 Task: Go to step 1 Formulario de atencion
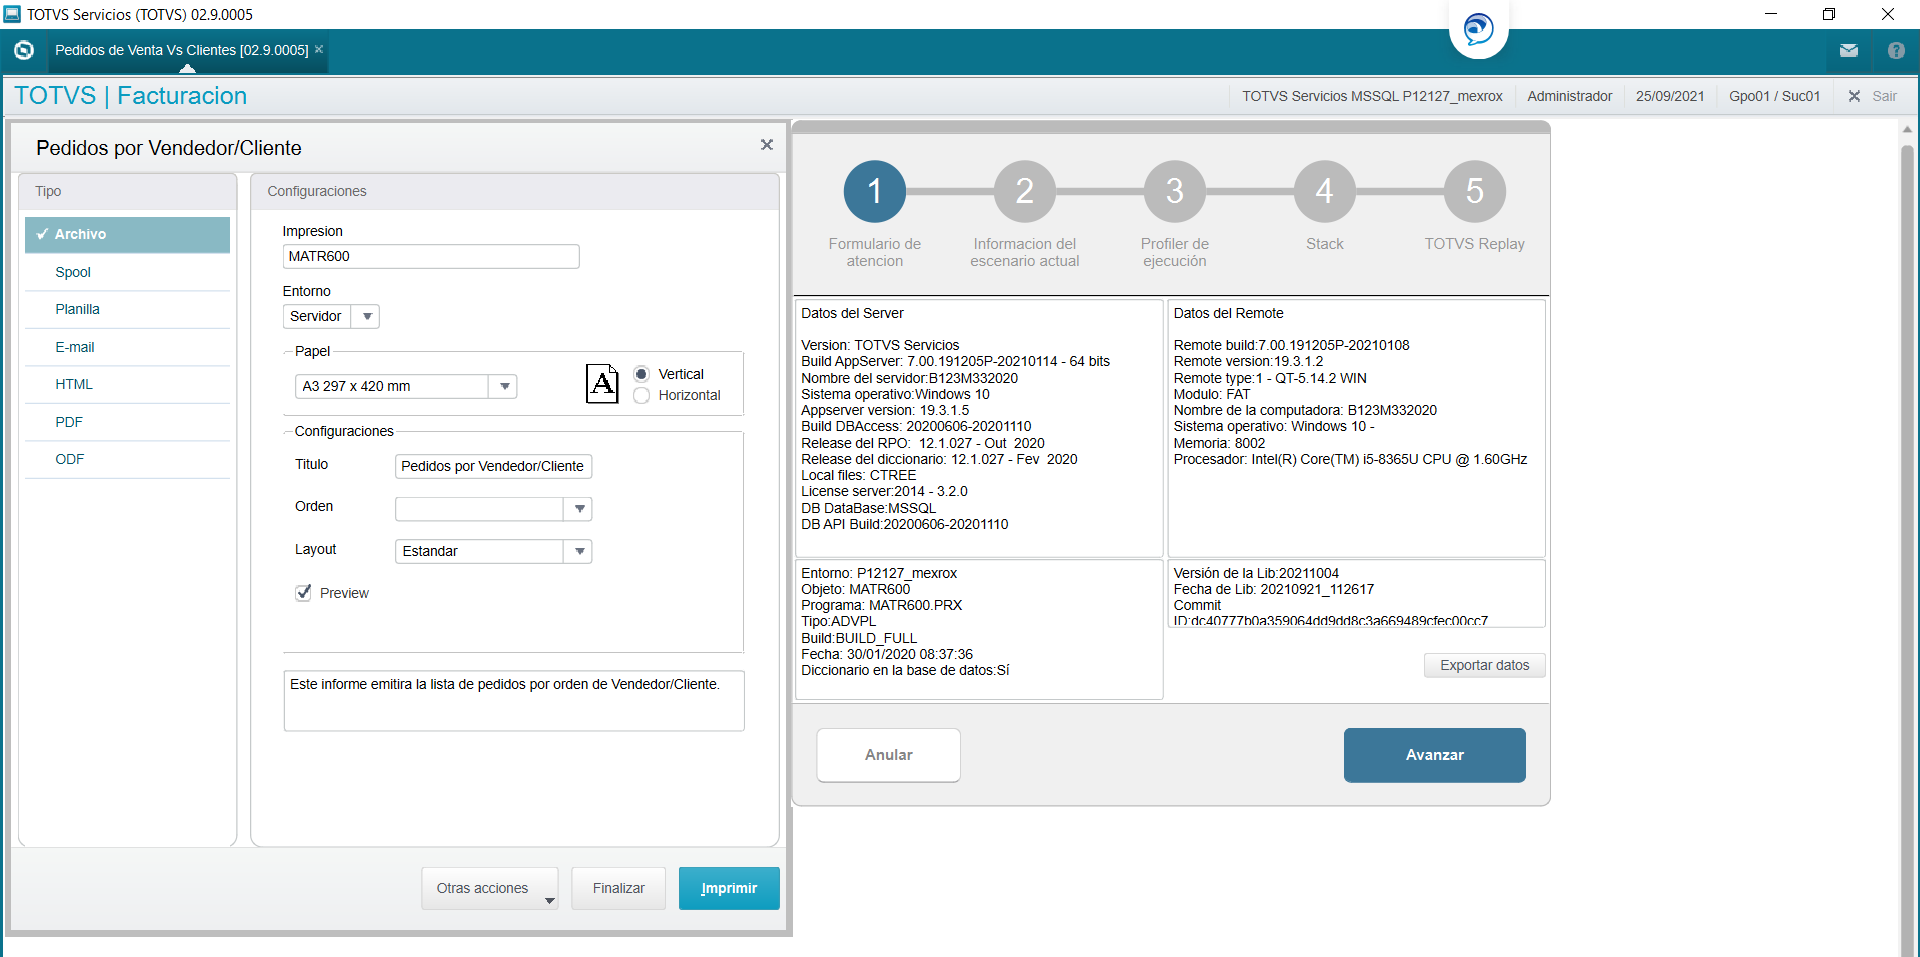[x=875, y=191]
